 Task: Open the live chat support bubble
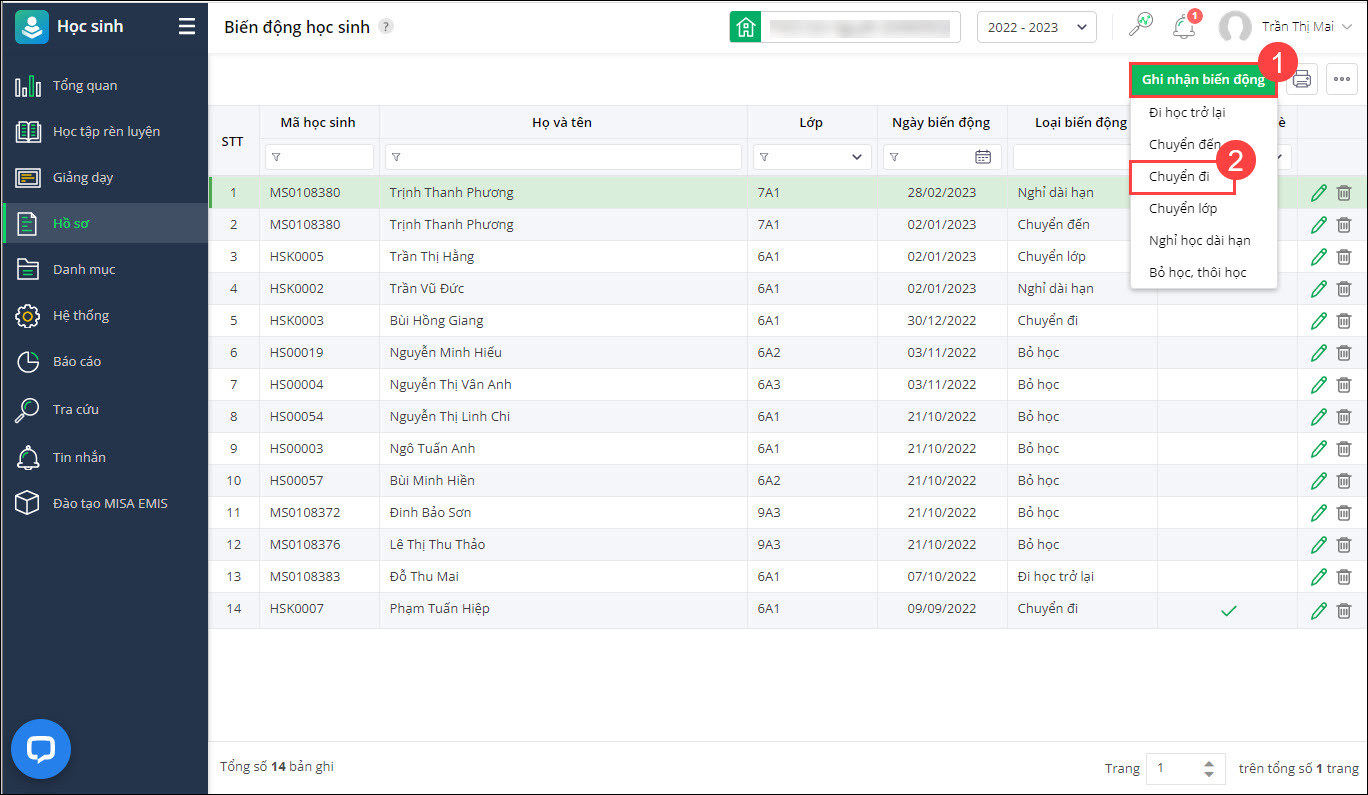tap(41, 749)
